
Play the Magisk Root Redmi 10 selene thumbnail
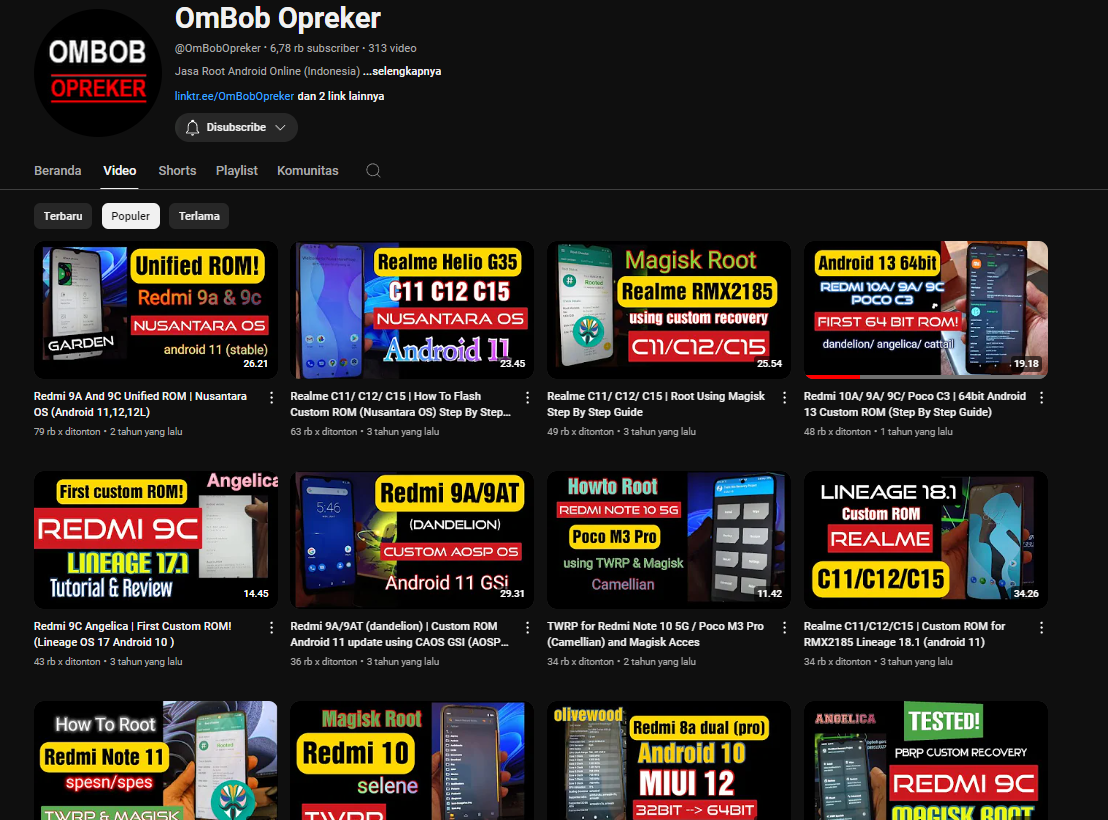412,761
